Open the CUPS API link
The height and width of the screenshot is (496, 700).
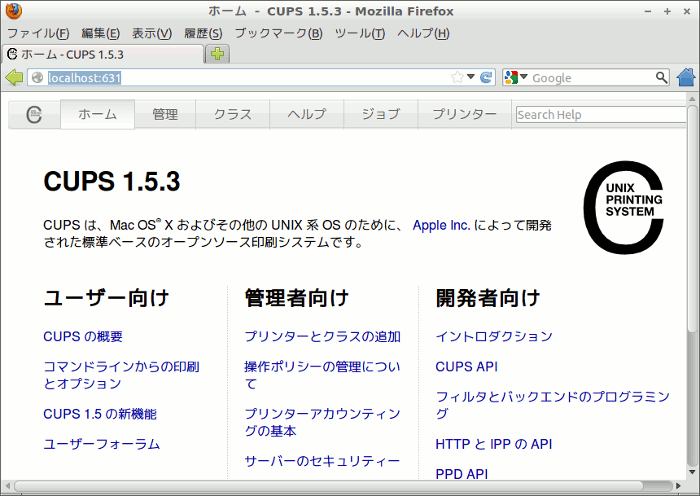(x=466, y=366)
